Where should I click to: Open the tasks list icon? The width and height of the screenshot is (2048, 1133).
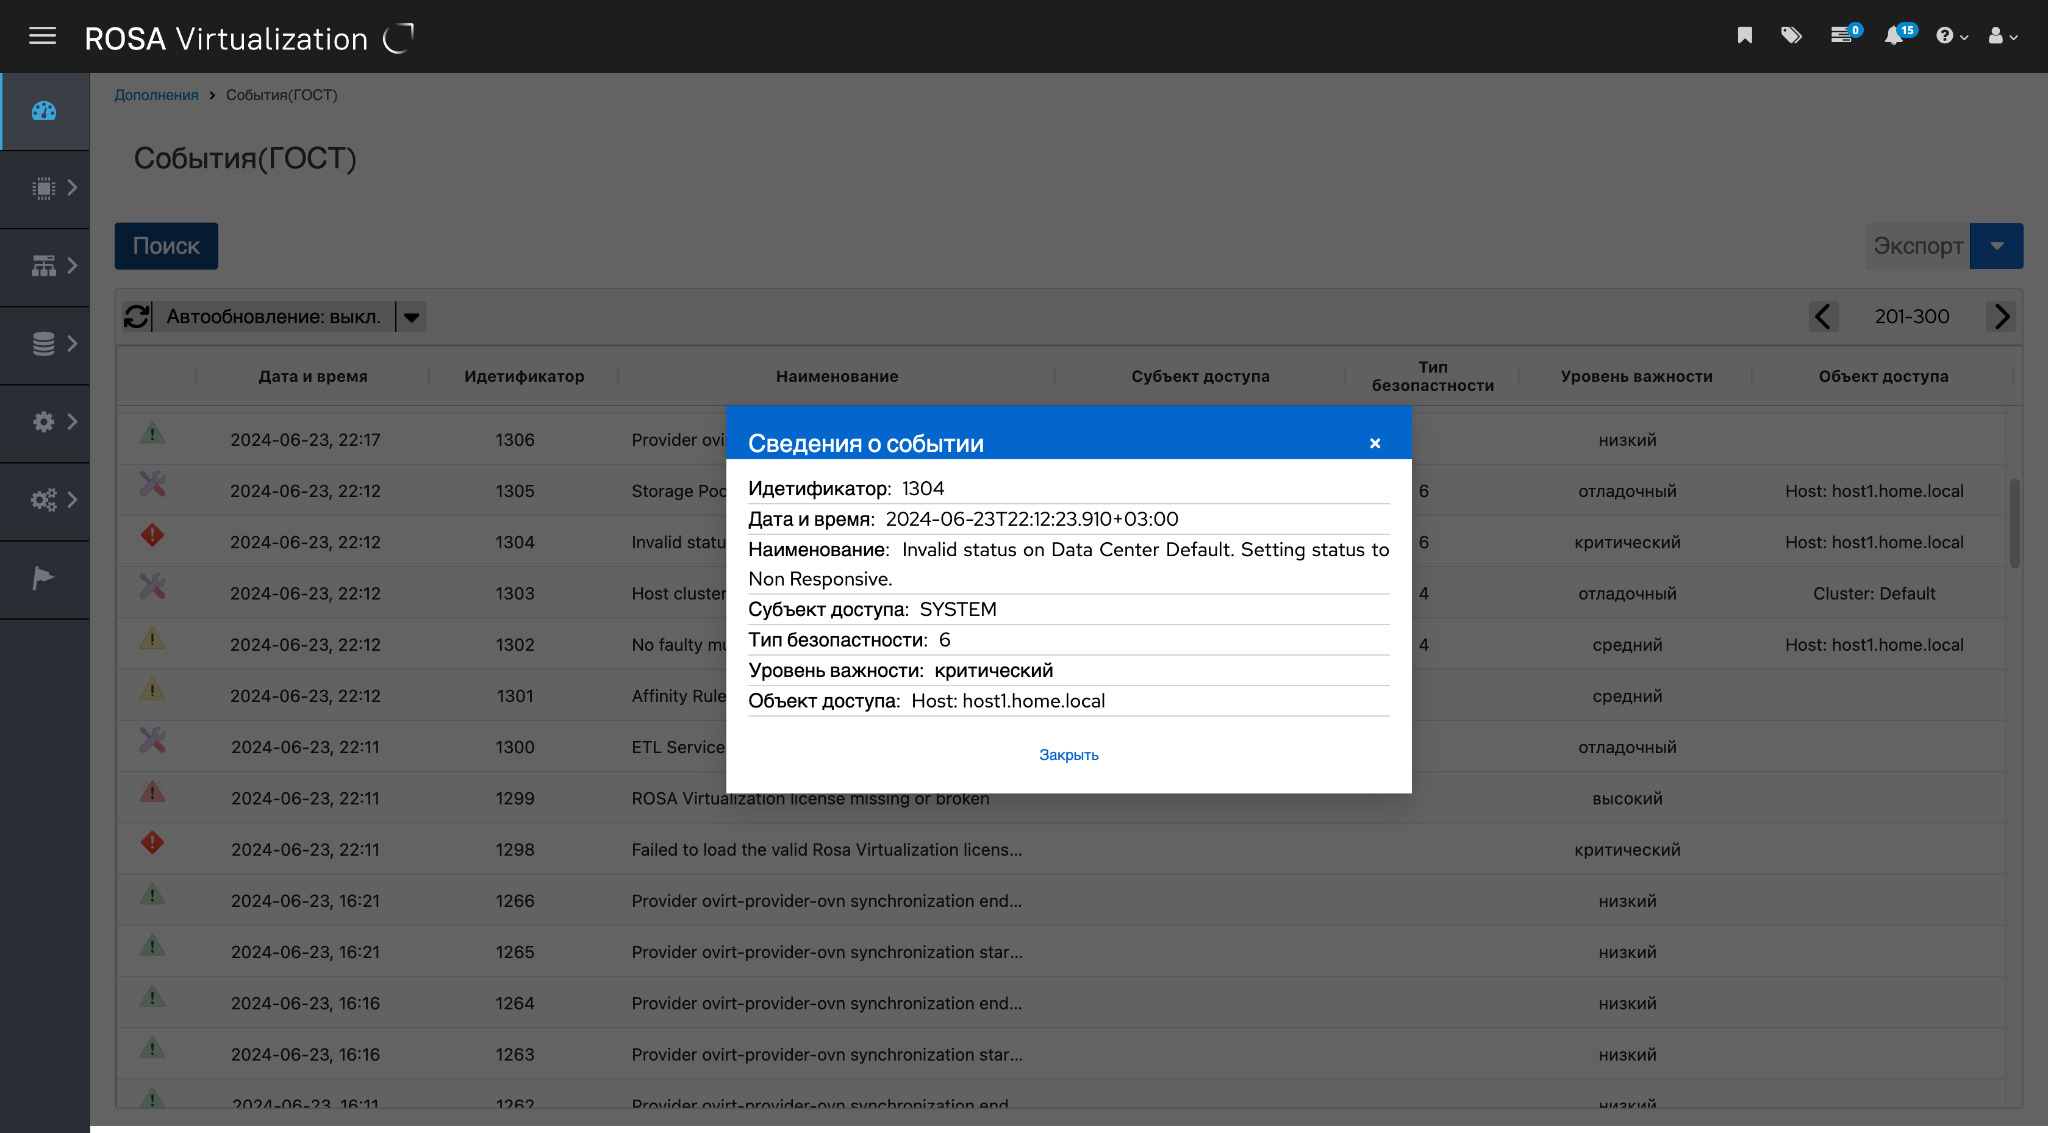click(1841, 36)
